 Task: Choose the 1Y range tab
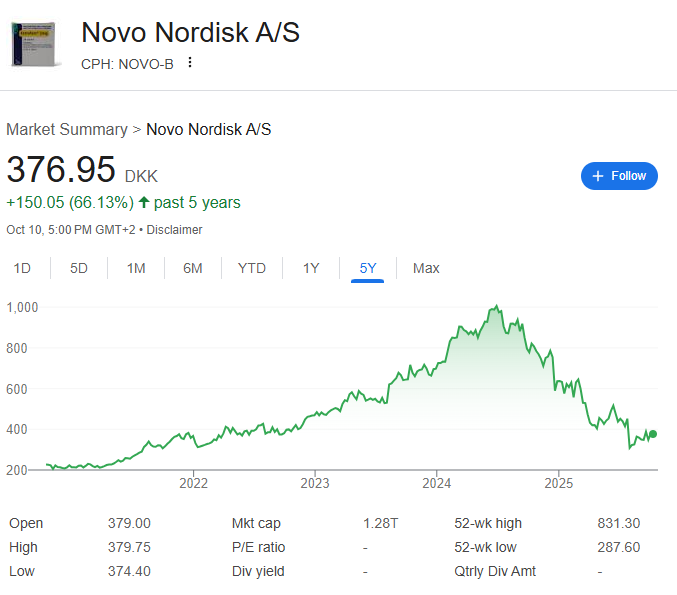[311, 268]
